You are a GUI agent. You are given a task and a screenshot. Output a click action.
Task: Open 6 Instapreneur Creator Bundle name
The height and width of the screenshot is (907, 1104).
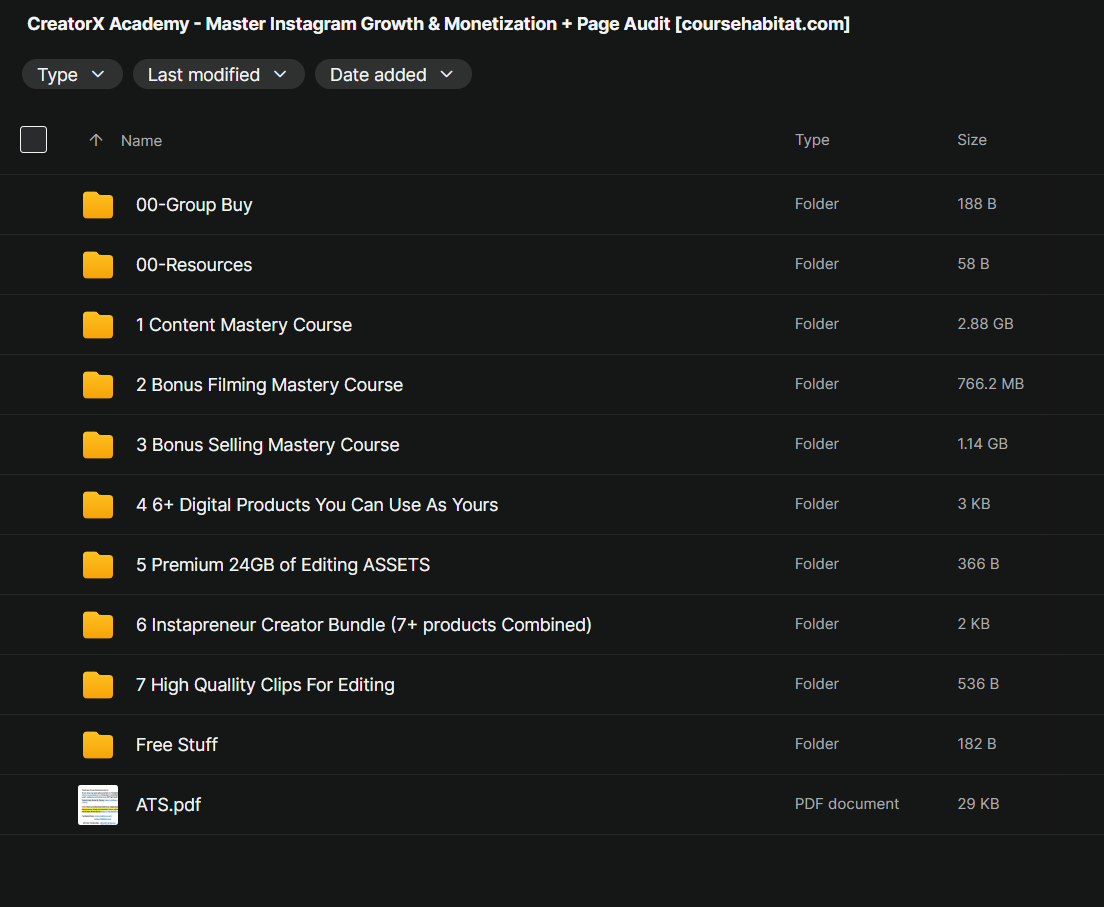coord(363,625)
